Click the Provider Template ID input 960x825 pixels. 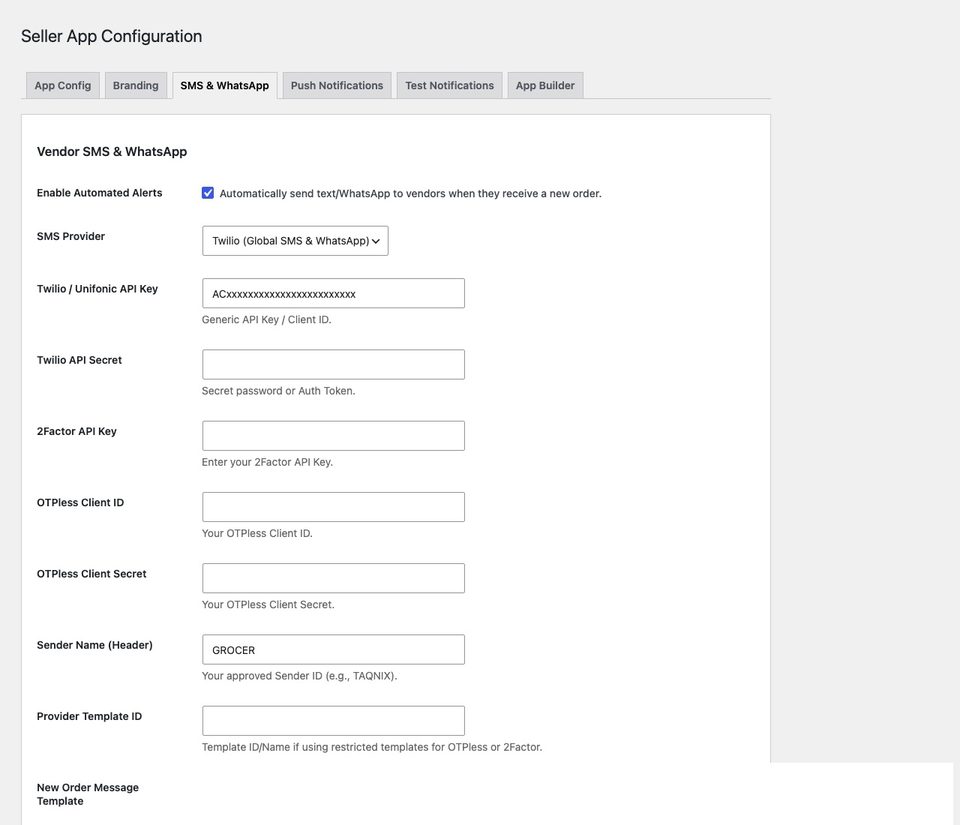pos(333,721)
